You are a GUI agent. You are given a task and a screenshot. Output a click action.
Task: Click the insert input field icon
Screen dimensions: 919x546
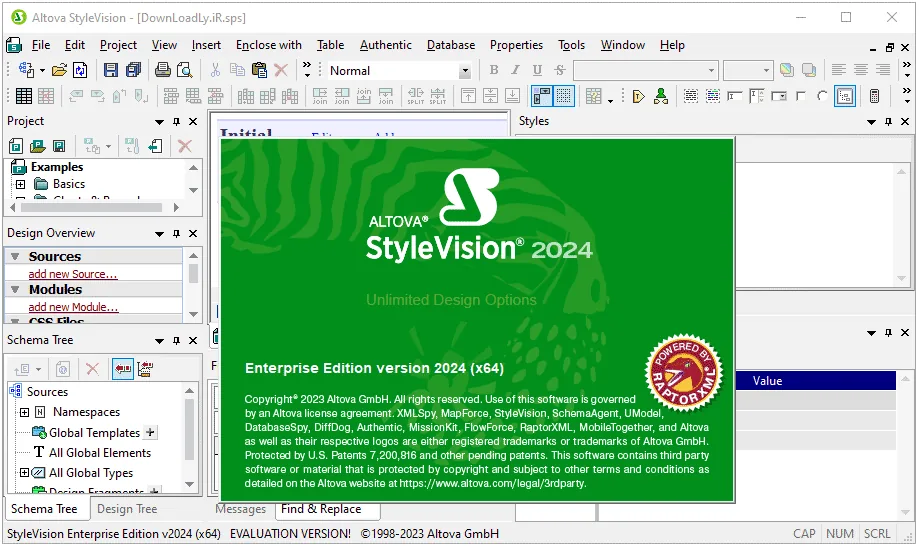[x=734, y=96]
